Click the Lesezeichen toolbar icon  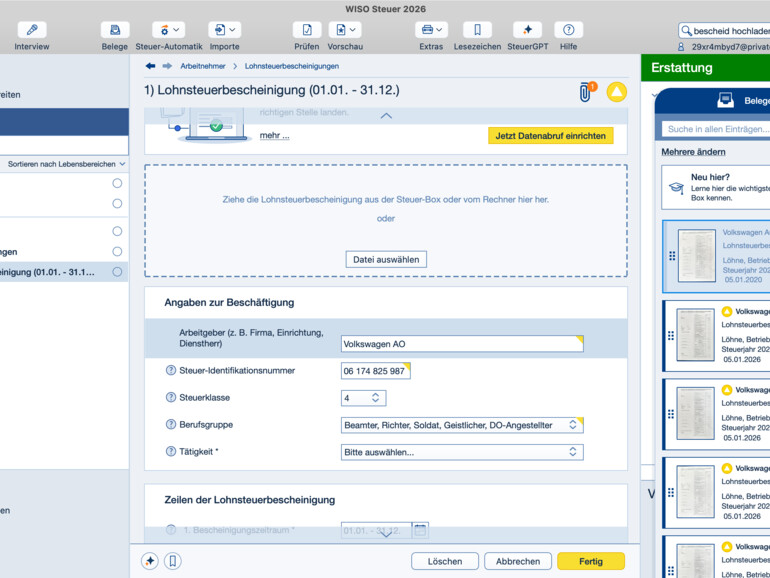click(x=477, y=30)
